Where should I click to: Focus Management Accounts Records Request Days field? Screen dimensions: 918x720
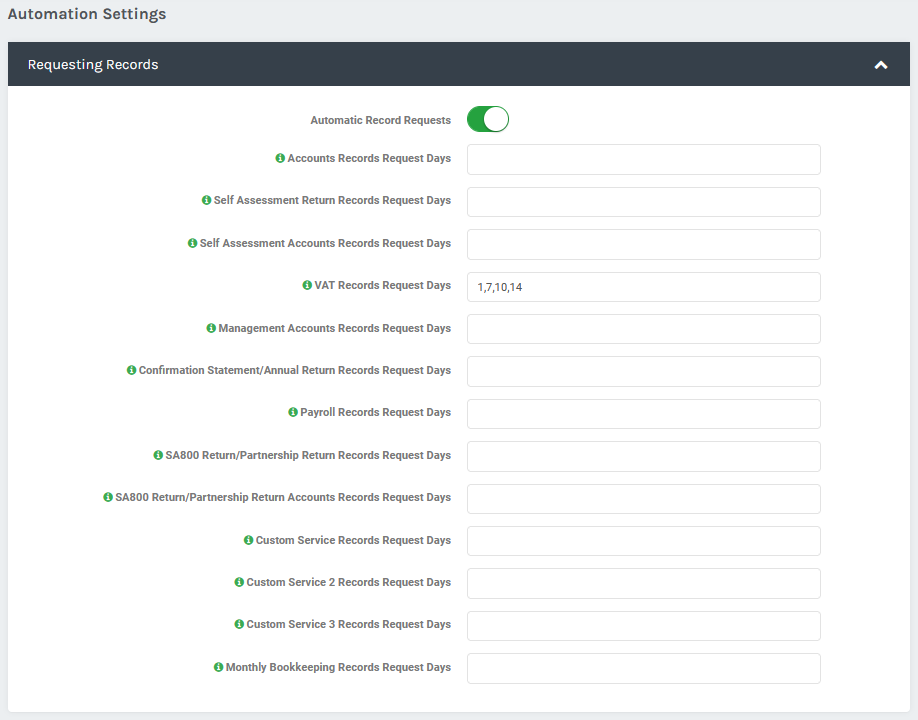click(x=643, y=329)
